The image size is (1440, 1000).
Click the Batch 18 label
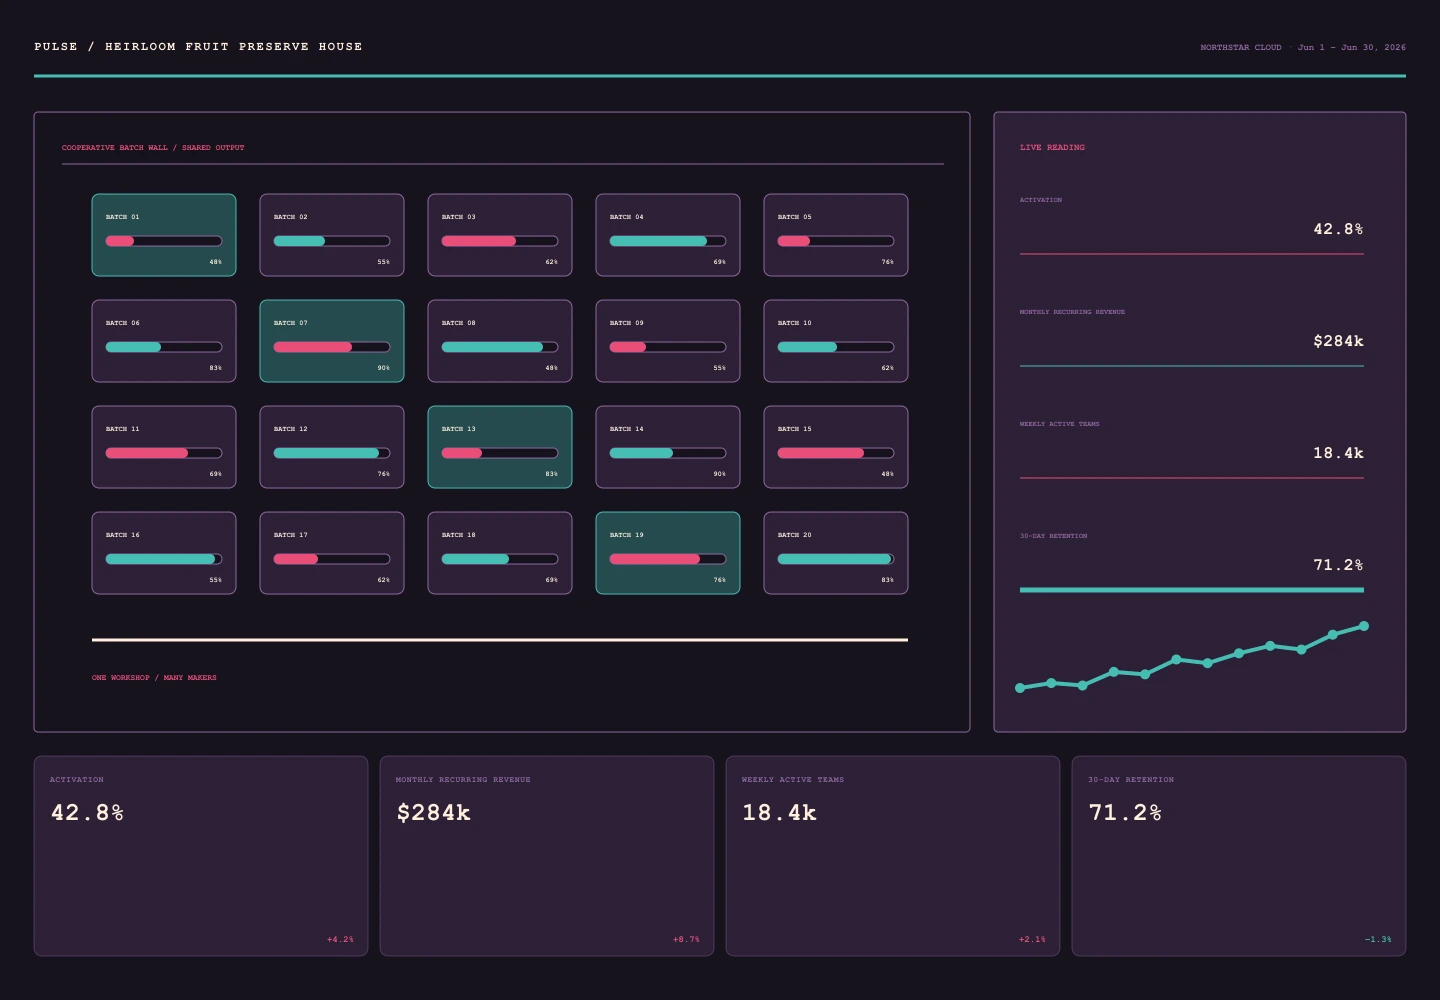tap(459, 535)
